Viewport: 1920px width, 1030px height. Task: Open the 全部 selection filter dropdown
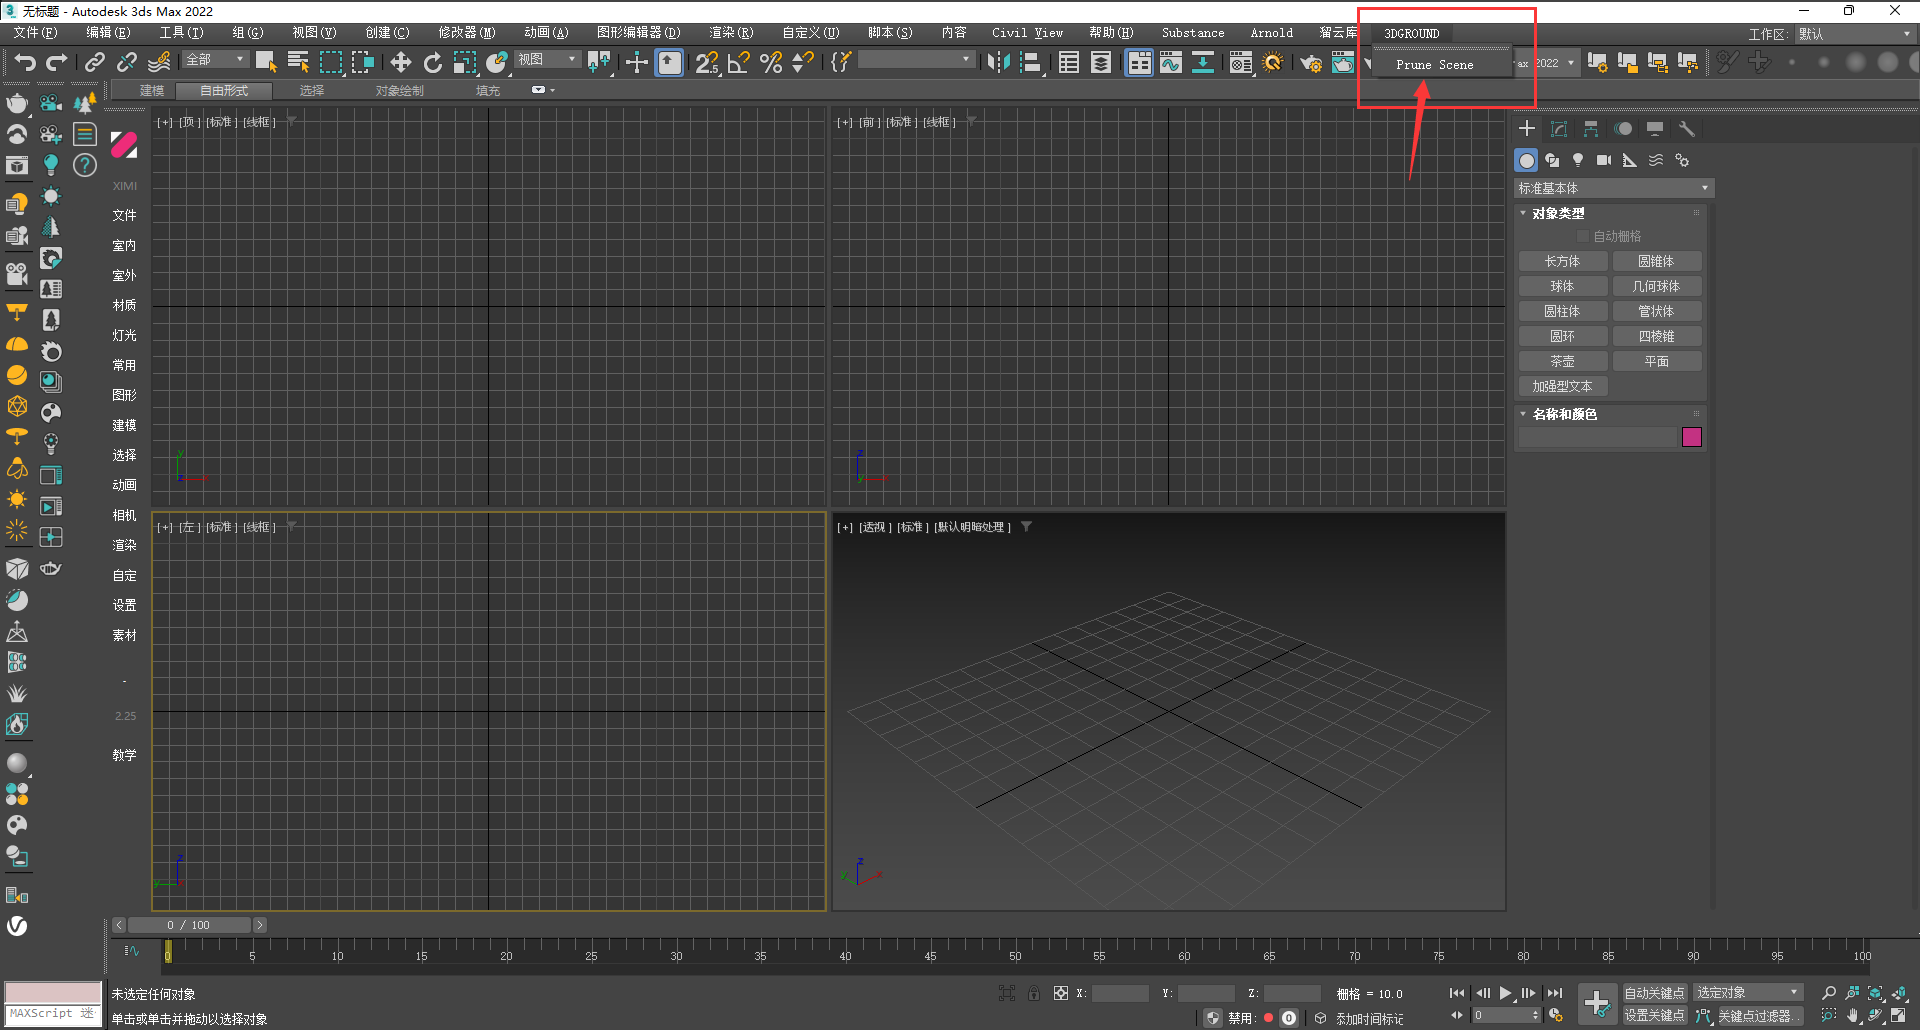(x=214, y=60)
